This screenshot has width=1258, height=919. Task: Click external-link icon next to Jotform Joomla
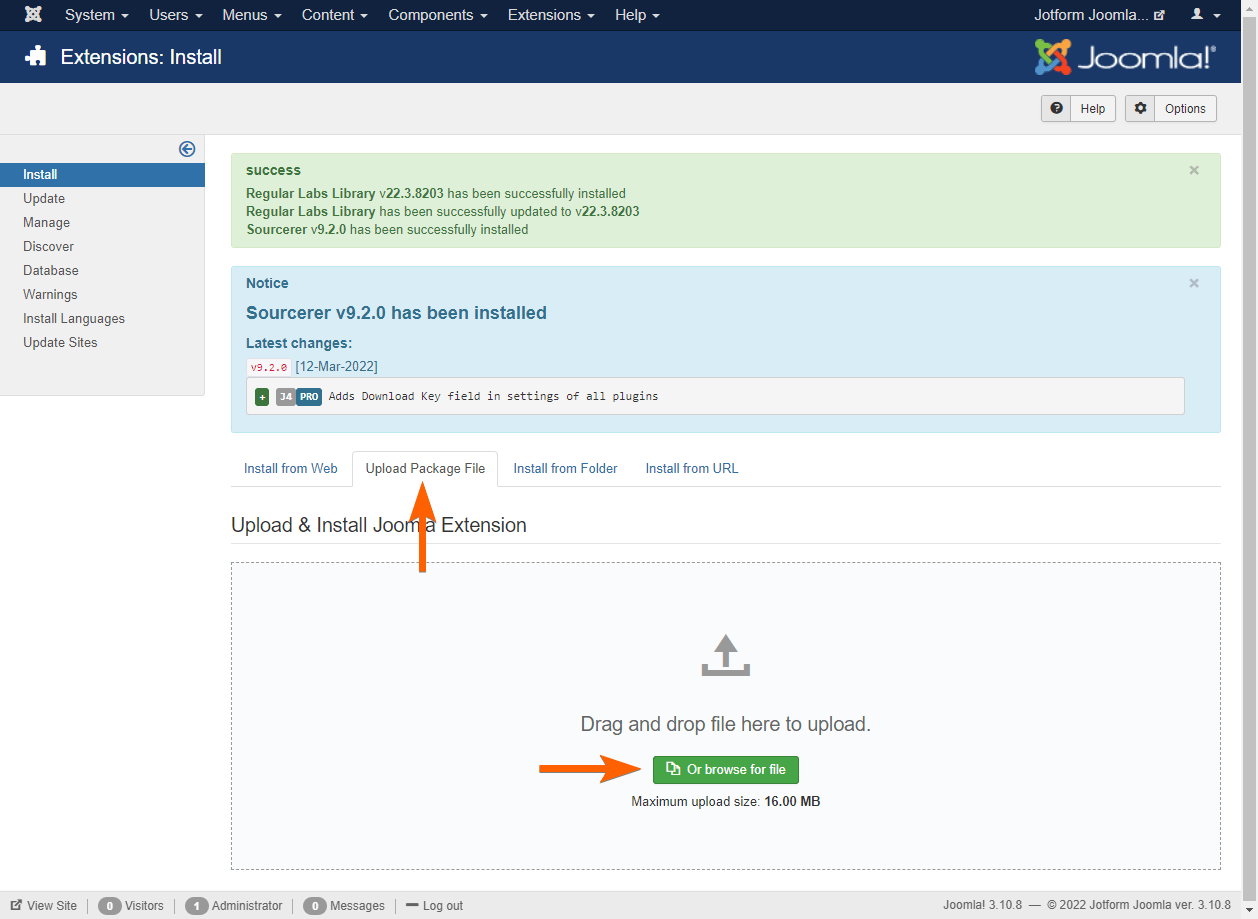click(x=1158, y=14)
